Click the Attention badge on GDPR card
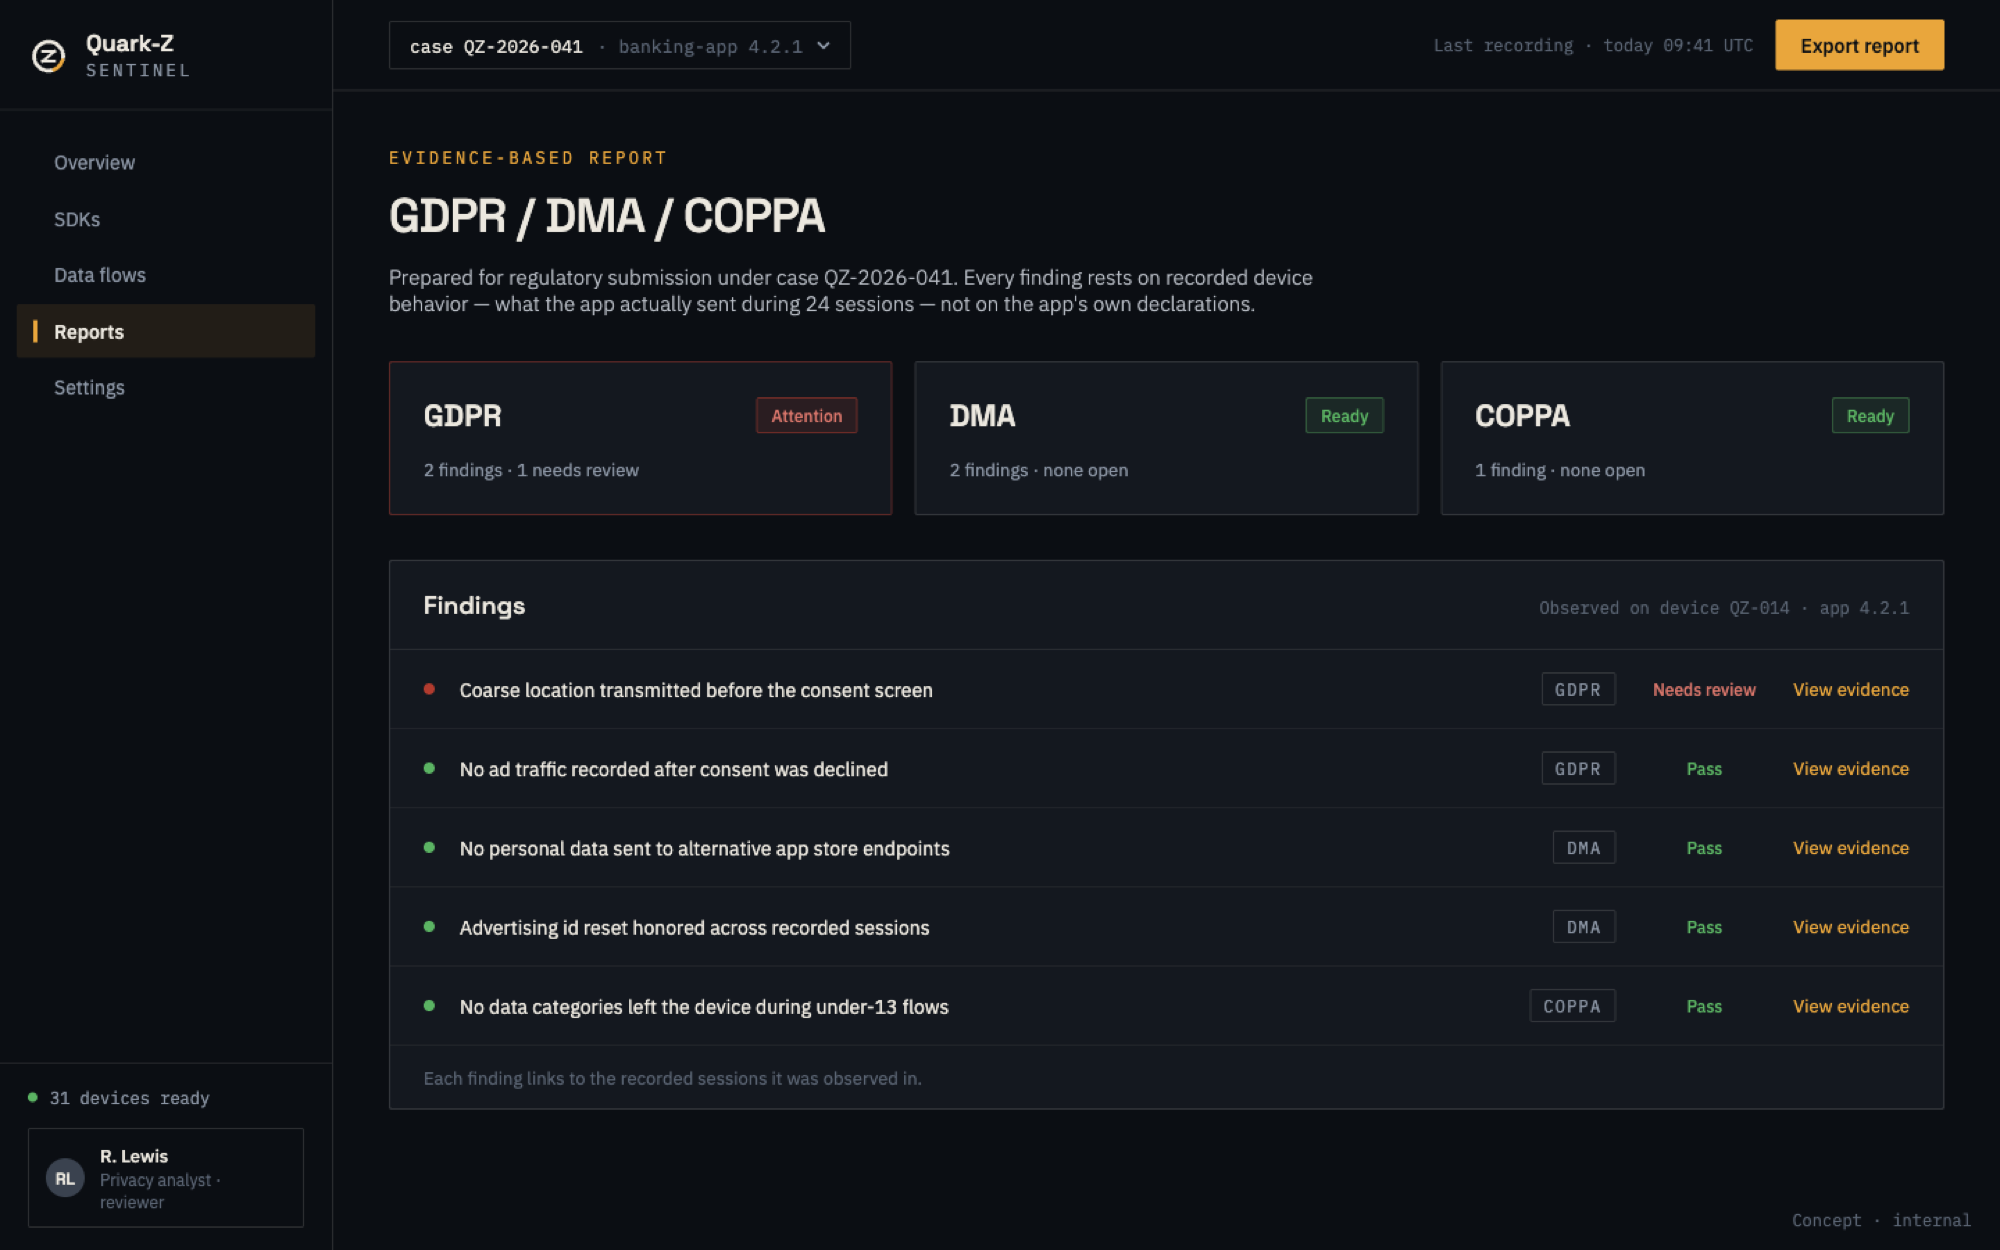Viewport: 2000px width, 1250px height. point(806,416)
